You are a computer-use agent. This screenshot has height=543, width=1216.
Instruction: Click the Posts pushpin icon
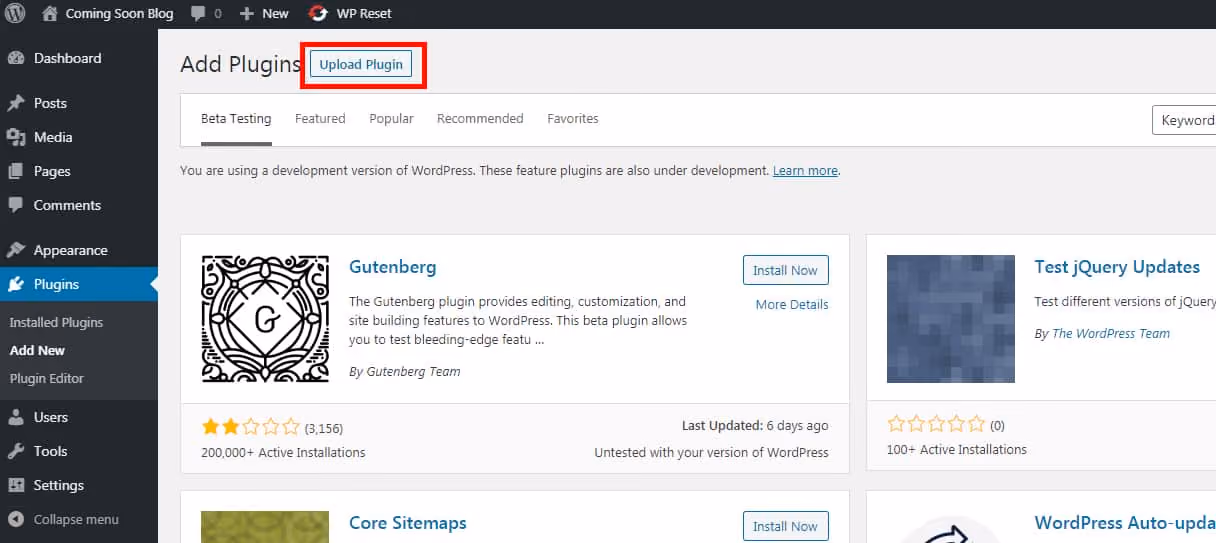[x=16, y=103]
